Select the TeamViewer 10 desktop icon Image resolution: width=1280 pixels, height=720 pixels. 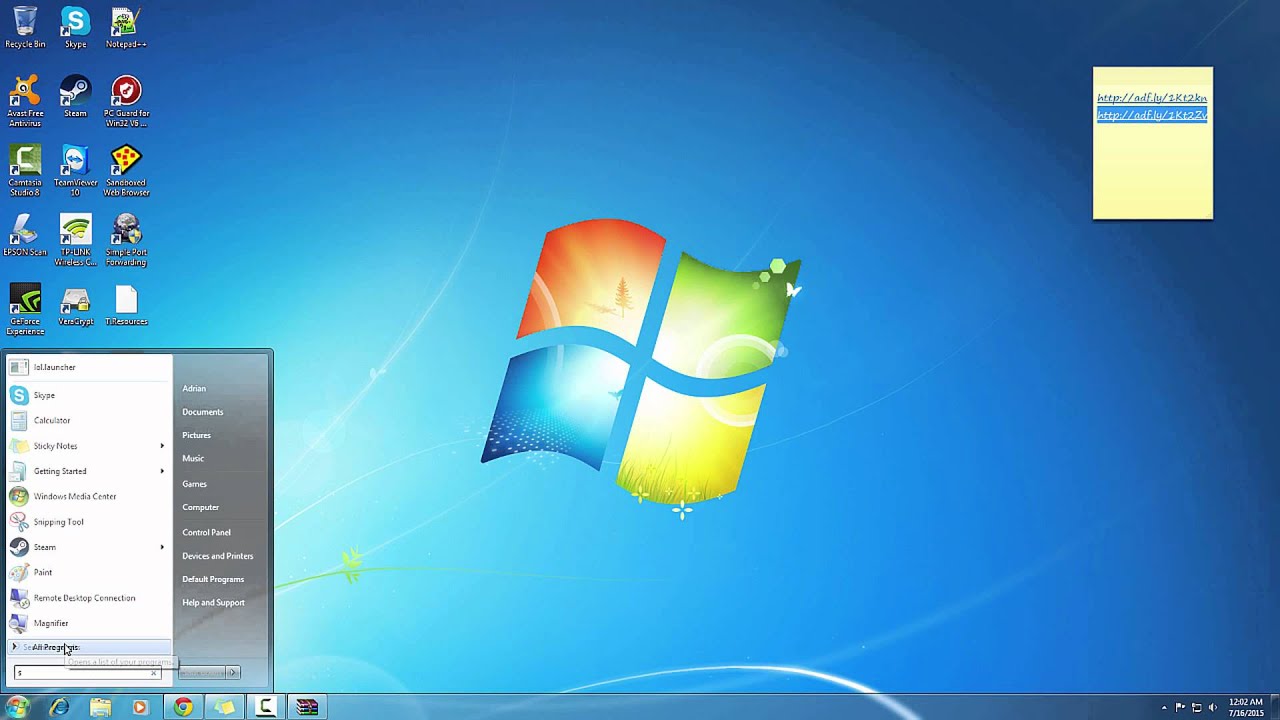tap(75, 170)
